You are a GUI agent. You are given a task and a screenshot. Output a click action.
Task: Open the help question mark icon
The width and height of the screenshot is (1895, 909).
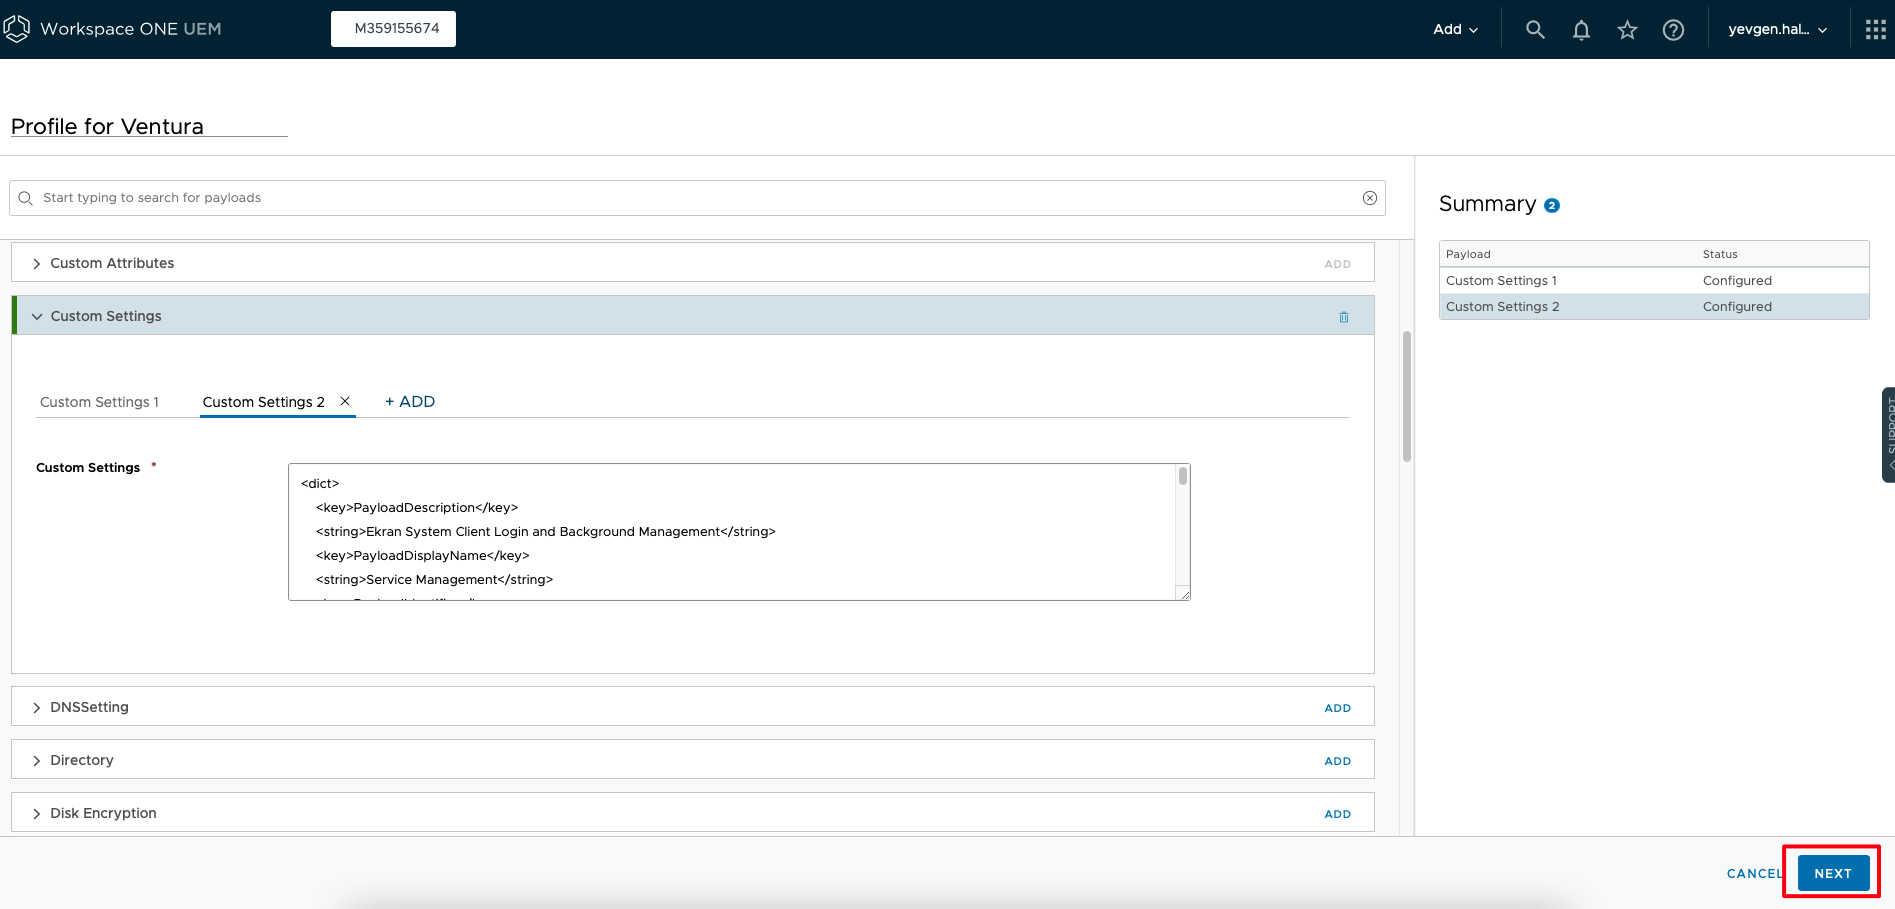click(1673, 30)
